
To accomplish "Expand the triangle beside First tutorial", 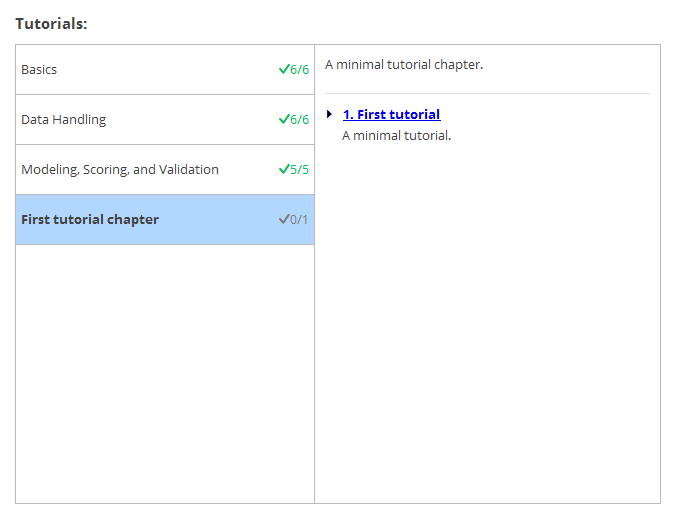I will click(x=330, y=114).
